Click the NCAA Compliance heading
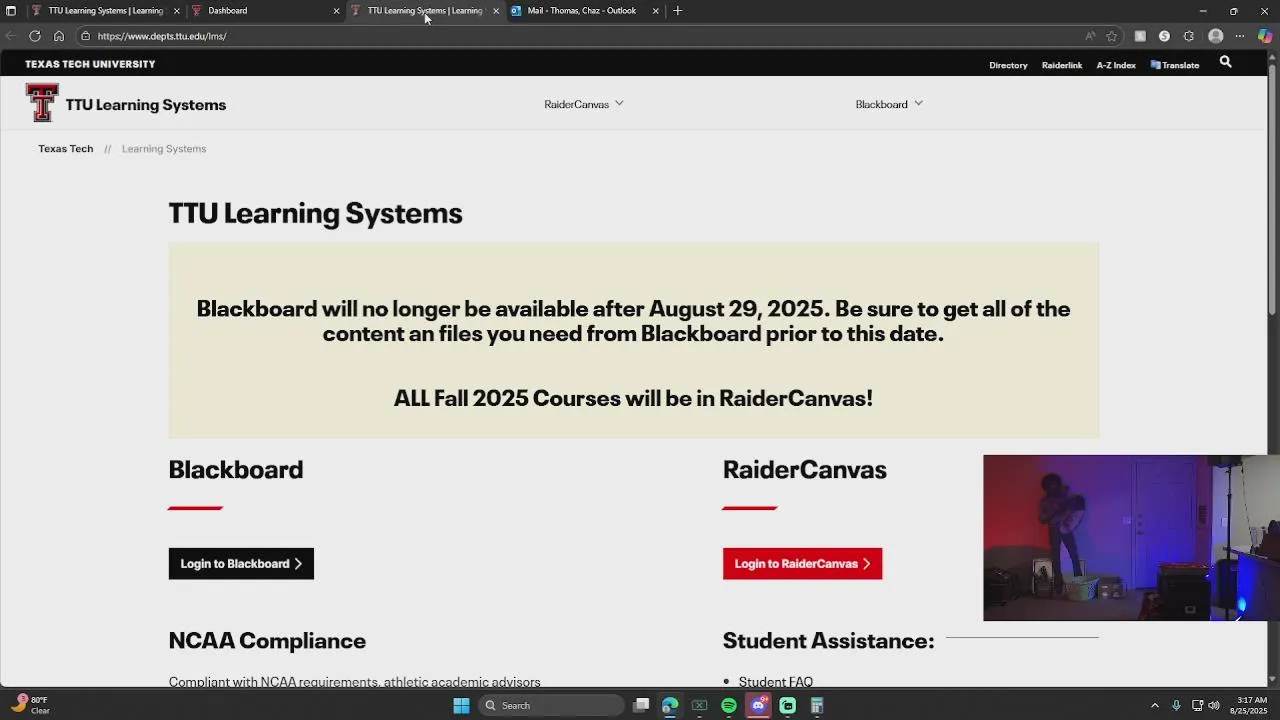The width and height of the screenshot is (1280, 720). [x=267, y=640]
